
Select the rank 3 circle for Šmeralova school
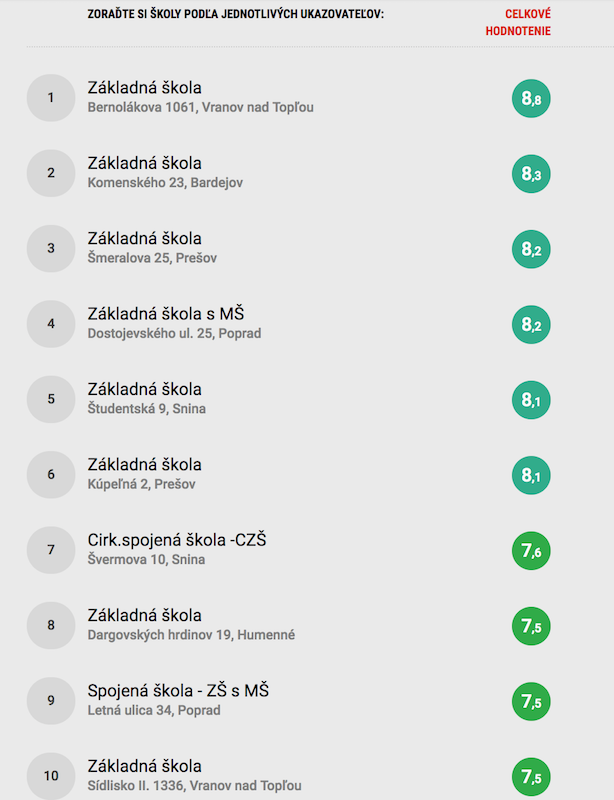point(51,248)
